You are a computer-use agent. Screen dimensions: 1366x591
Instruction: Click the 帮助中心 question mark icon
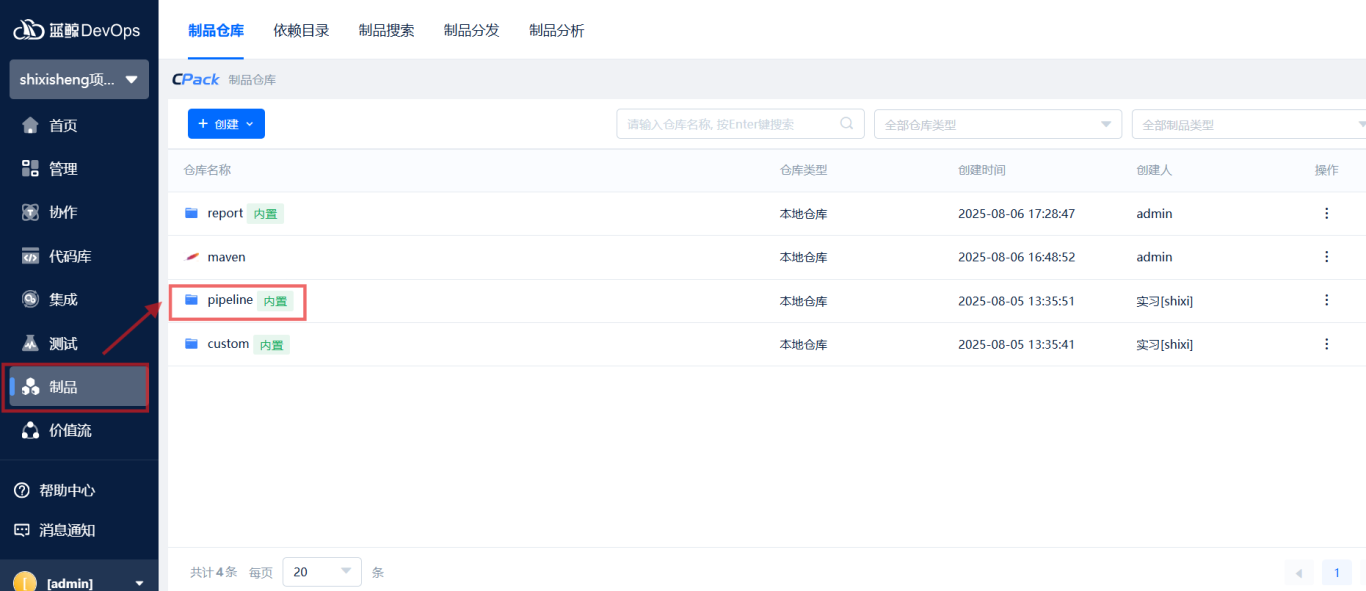point(21,490)
